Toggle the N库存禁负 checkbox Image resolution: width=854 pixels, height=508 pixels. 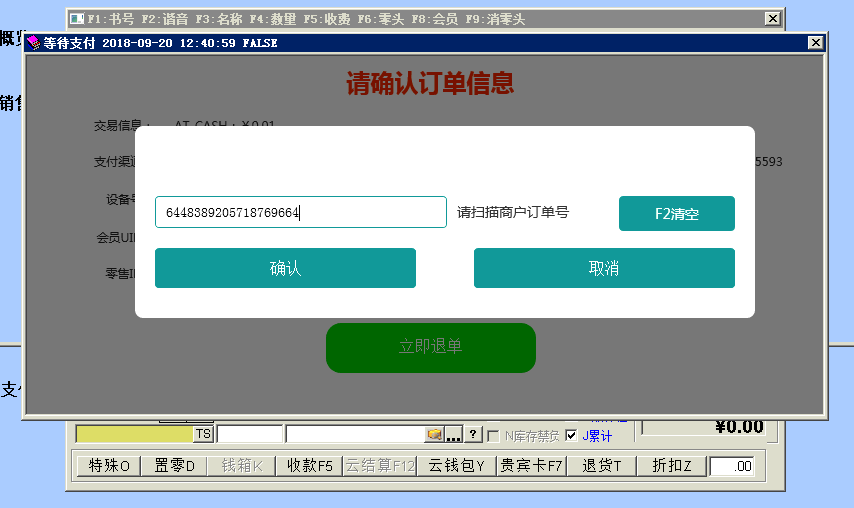click(x=493, y=435)
